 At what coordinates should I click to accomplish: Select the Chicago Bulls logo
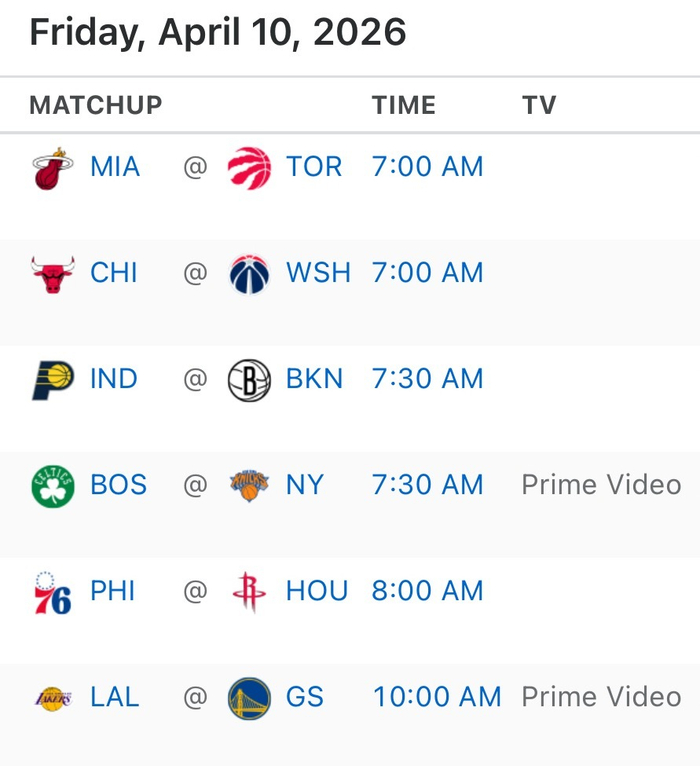[x=52, y=274]
